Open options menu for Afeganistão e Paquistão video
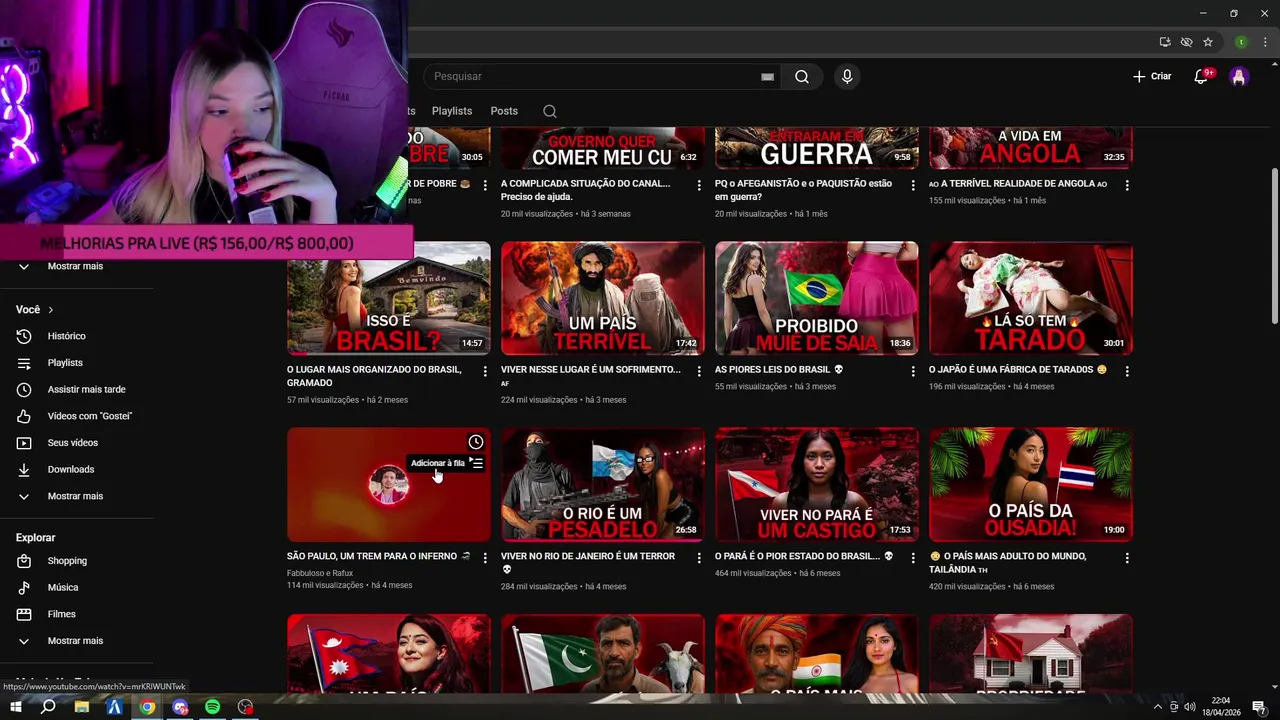Screen dimensions: 1280x720 [x=913, y=185]
